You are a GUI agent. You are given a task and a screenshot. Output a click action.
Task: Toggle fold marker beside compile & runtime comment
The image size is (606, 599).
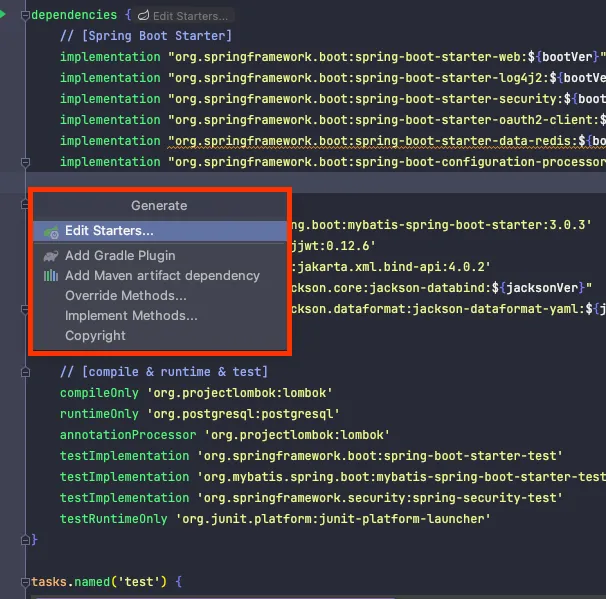26,373
